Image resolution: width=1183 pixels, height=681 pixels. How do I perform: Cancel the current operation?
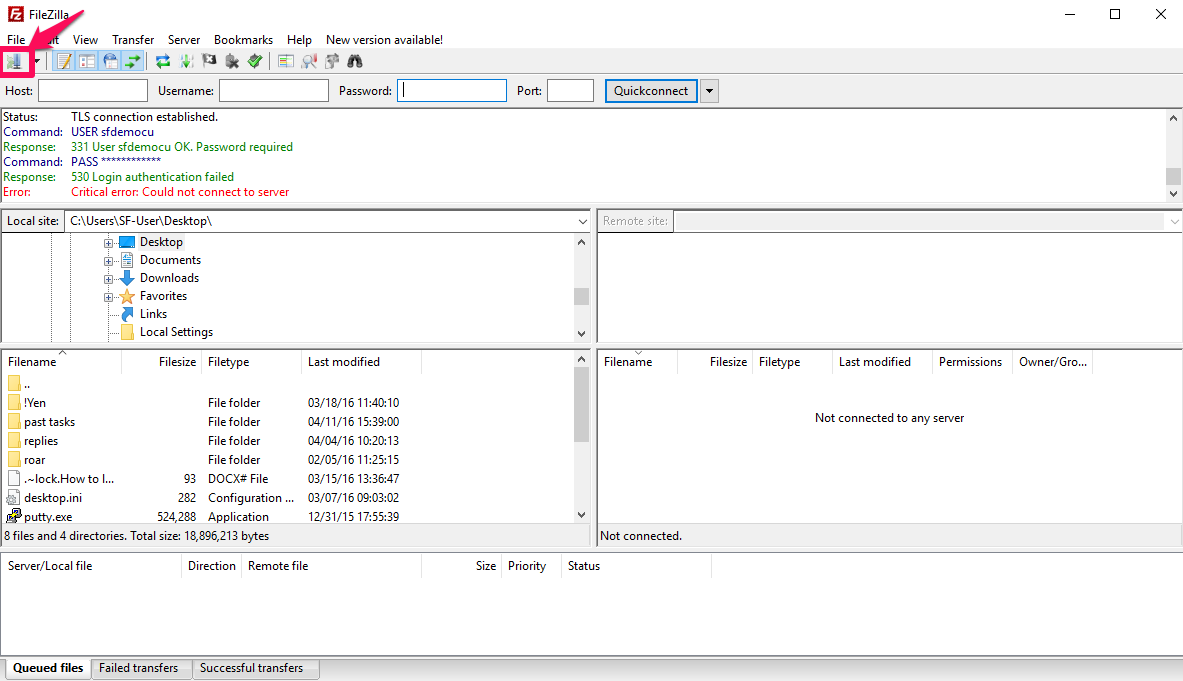pyautogui.click(x=209, y=61)
